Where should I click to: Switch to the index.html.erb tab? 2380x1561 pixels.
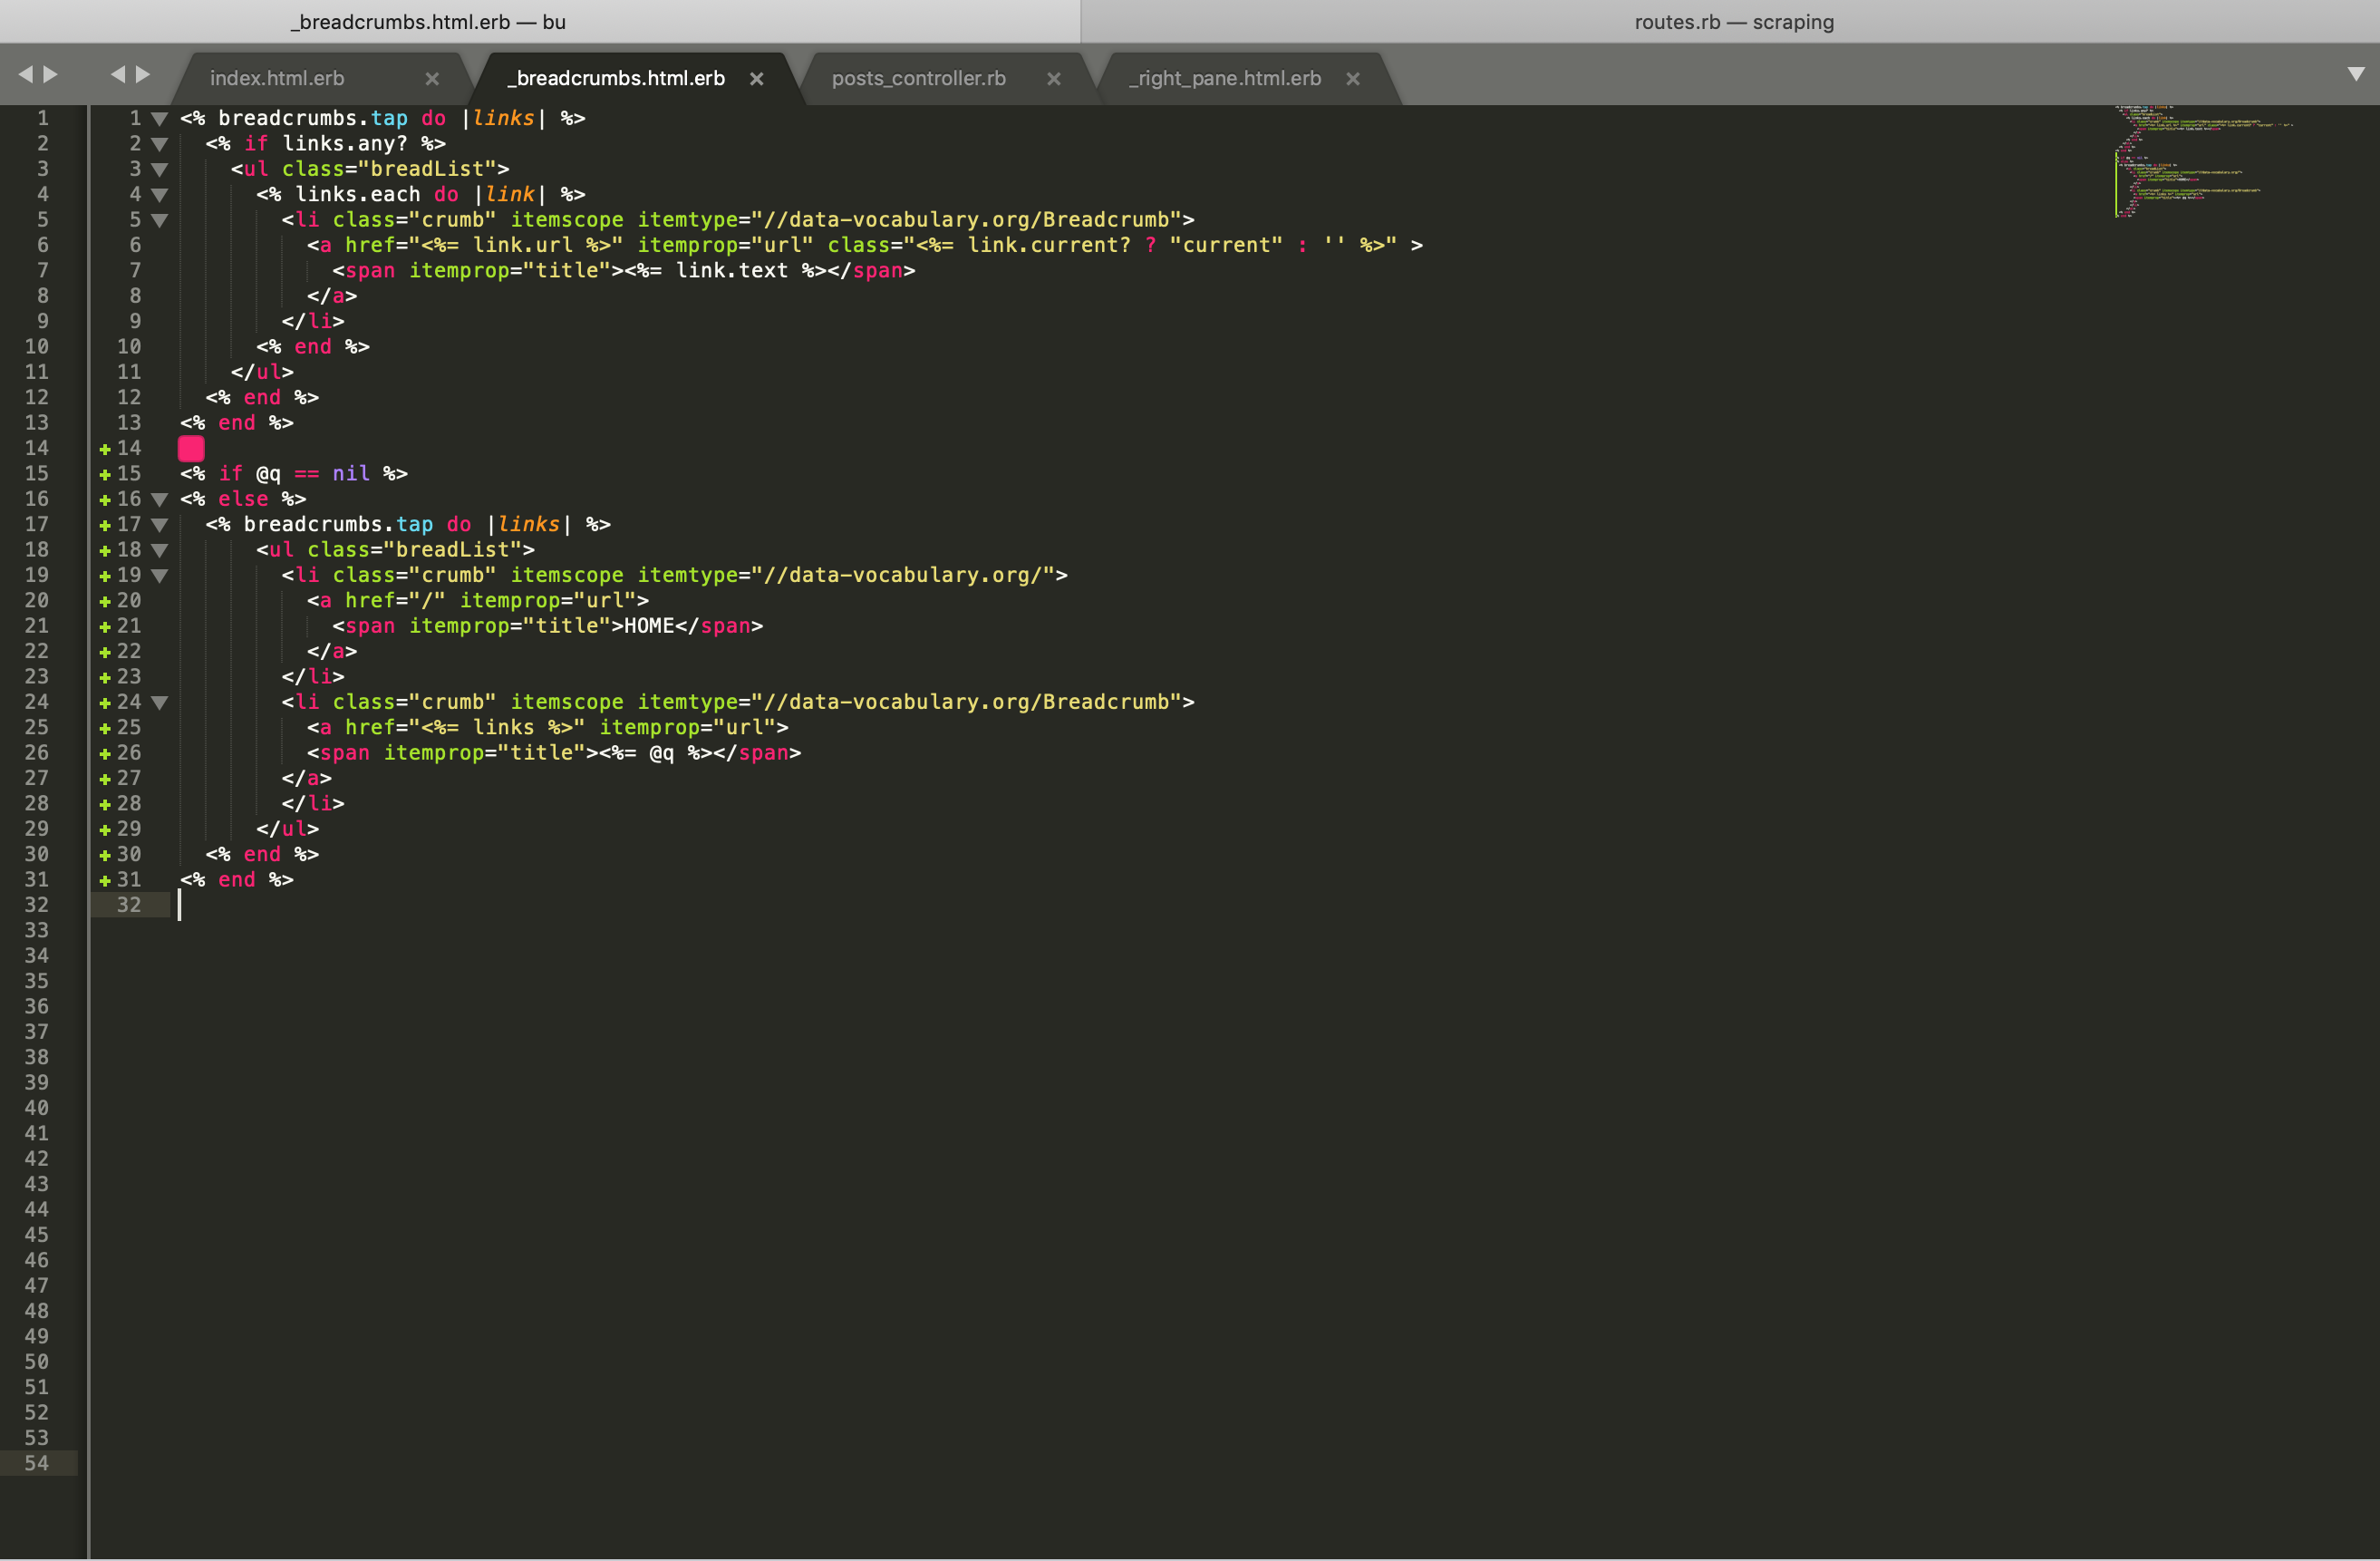click(277, 79)
